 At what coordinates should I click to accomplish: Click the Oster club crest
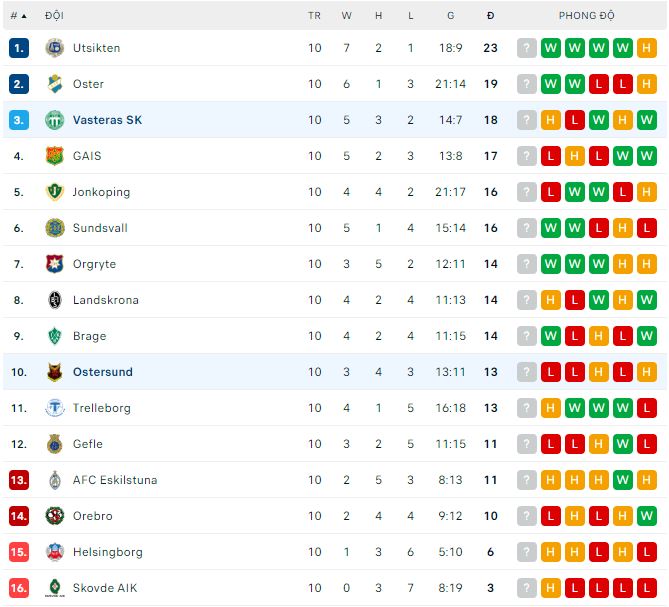(x=54, y=84)
